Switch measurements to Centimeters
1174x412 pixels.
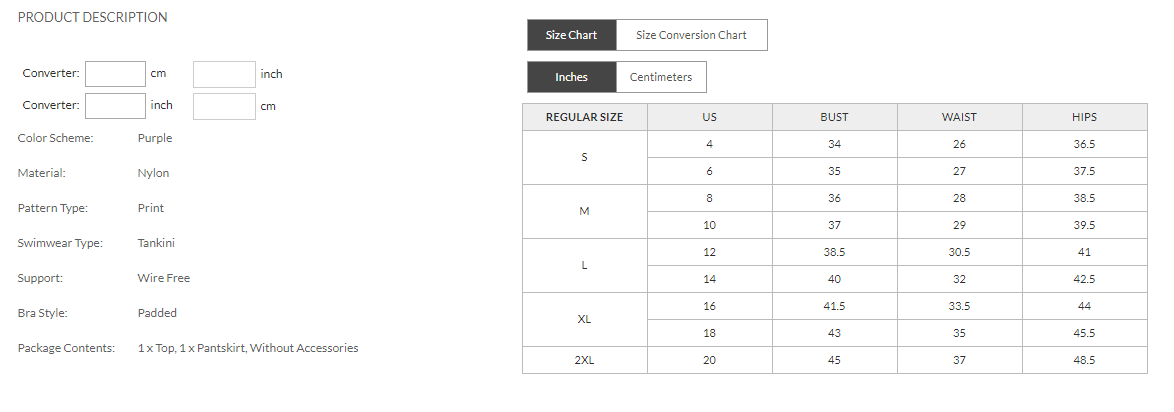point(660,77)
